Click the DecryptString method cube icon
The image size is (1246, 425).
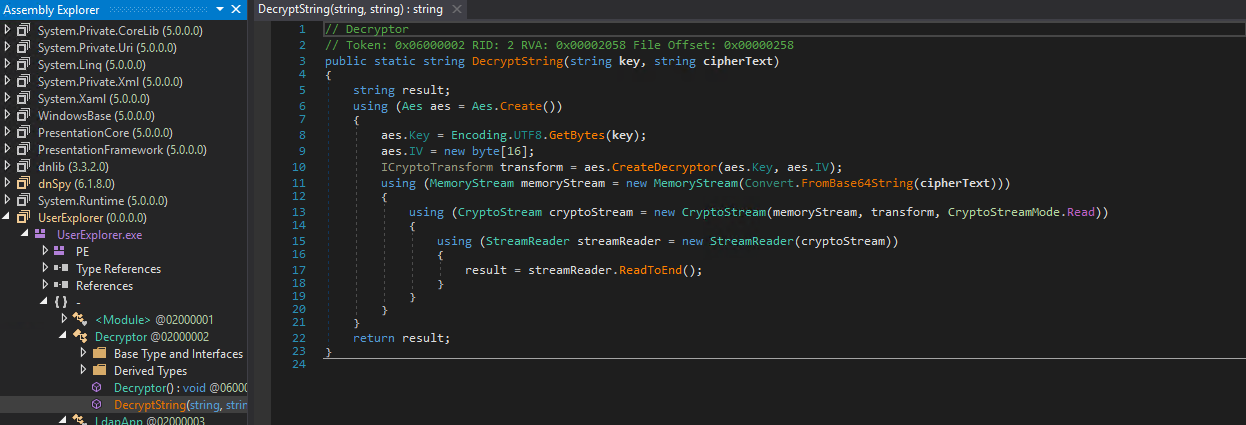tap(97, 405)
